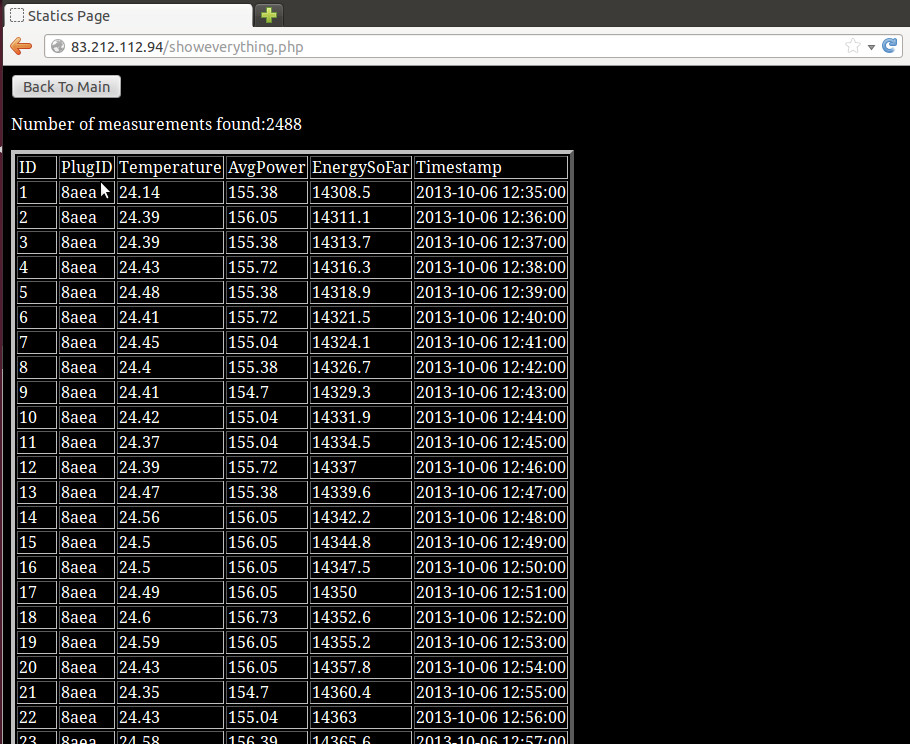Click timestamp 2013-10-06 12:44:00

coord(491,417)
